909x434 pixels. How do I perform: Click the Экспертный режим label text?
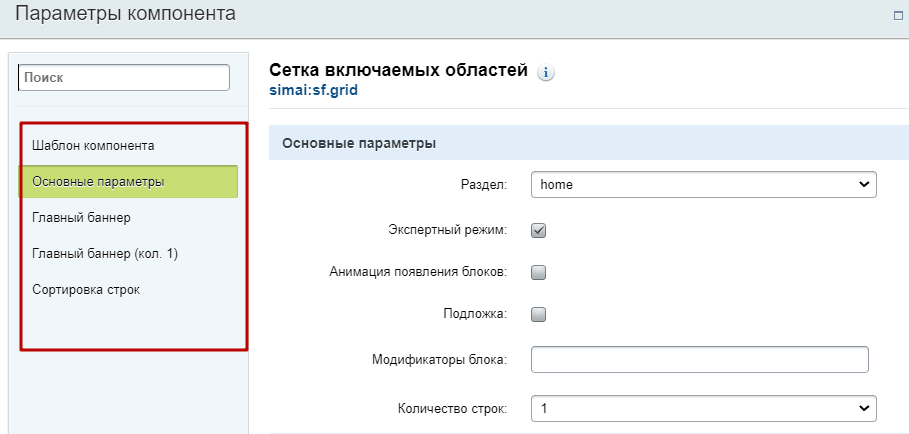[447, 230]
